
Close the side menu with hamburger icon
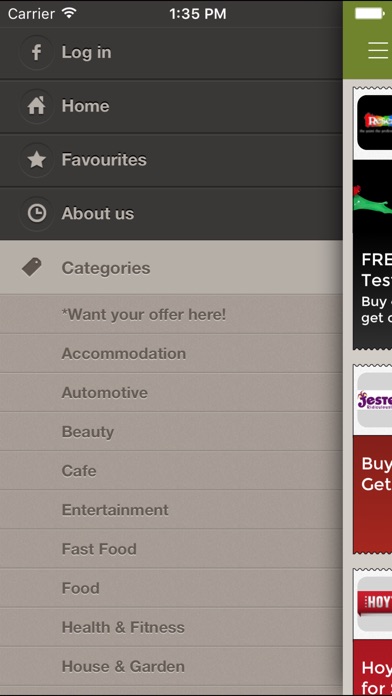(x=378, y=51)
